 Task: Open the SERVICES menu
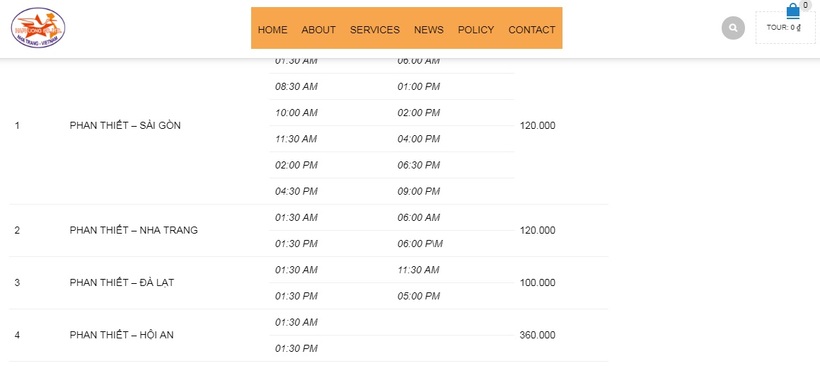375,30
